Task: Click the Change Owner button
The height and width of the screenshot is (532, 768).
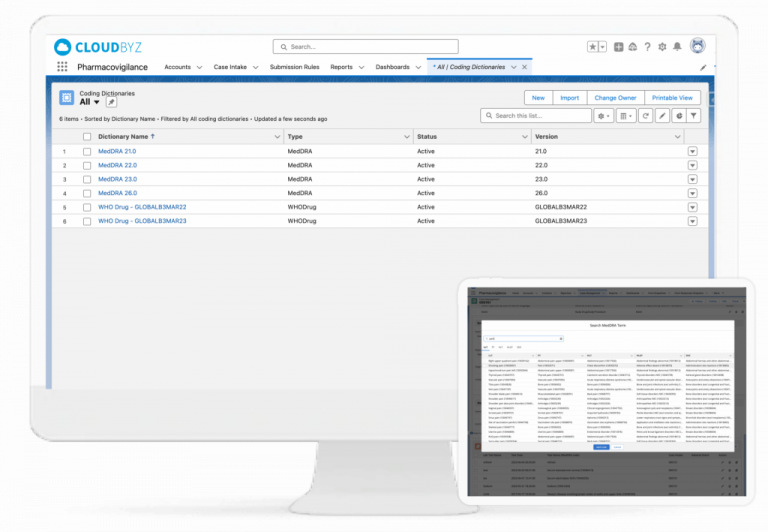Action: click(615, 97)
